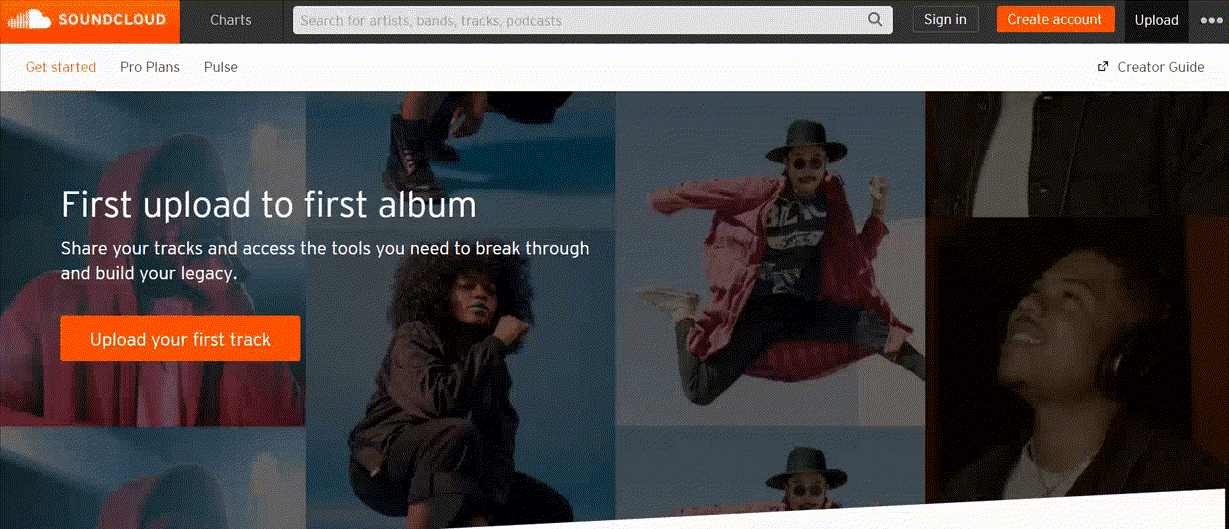Open the Charts page
This screenshot has width=1229, height=529.
[231, 20]
